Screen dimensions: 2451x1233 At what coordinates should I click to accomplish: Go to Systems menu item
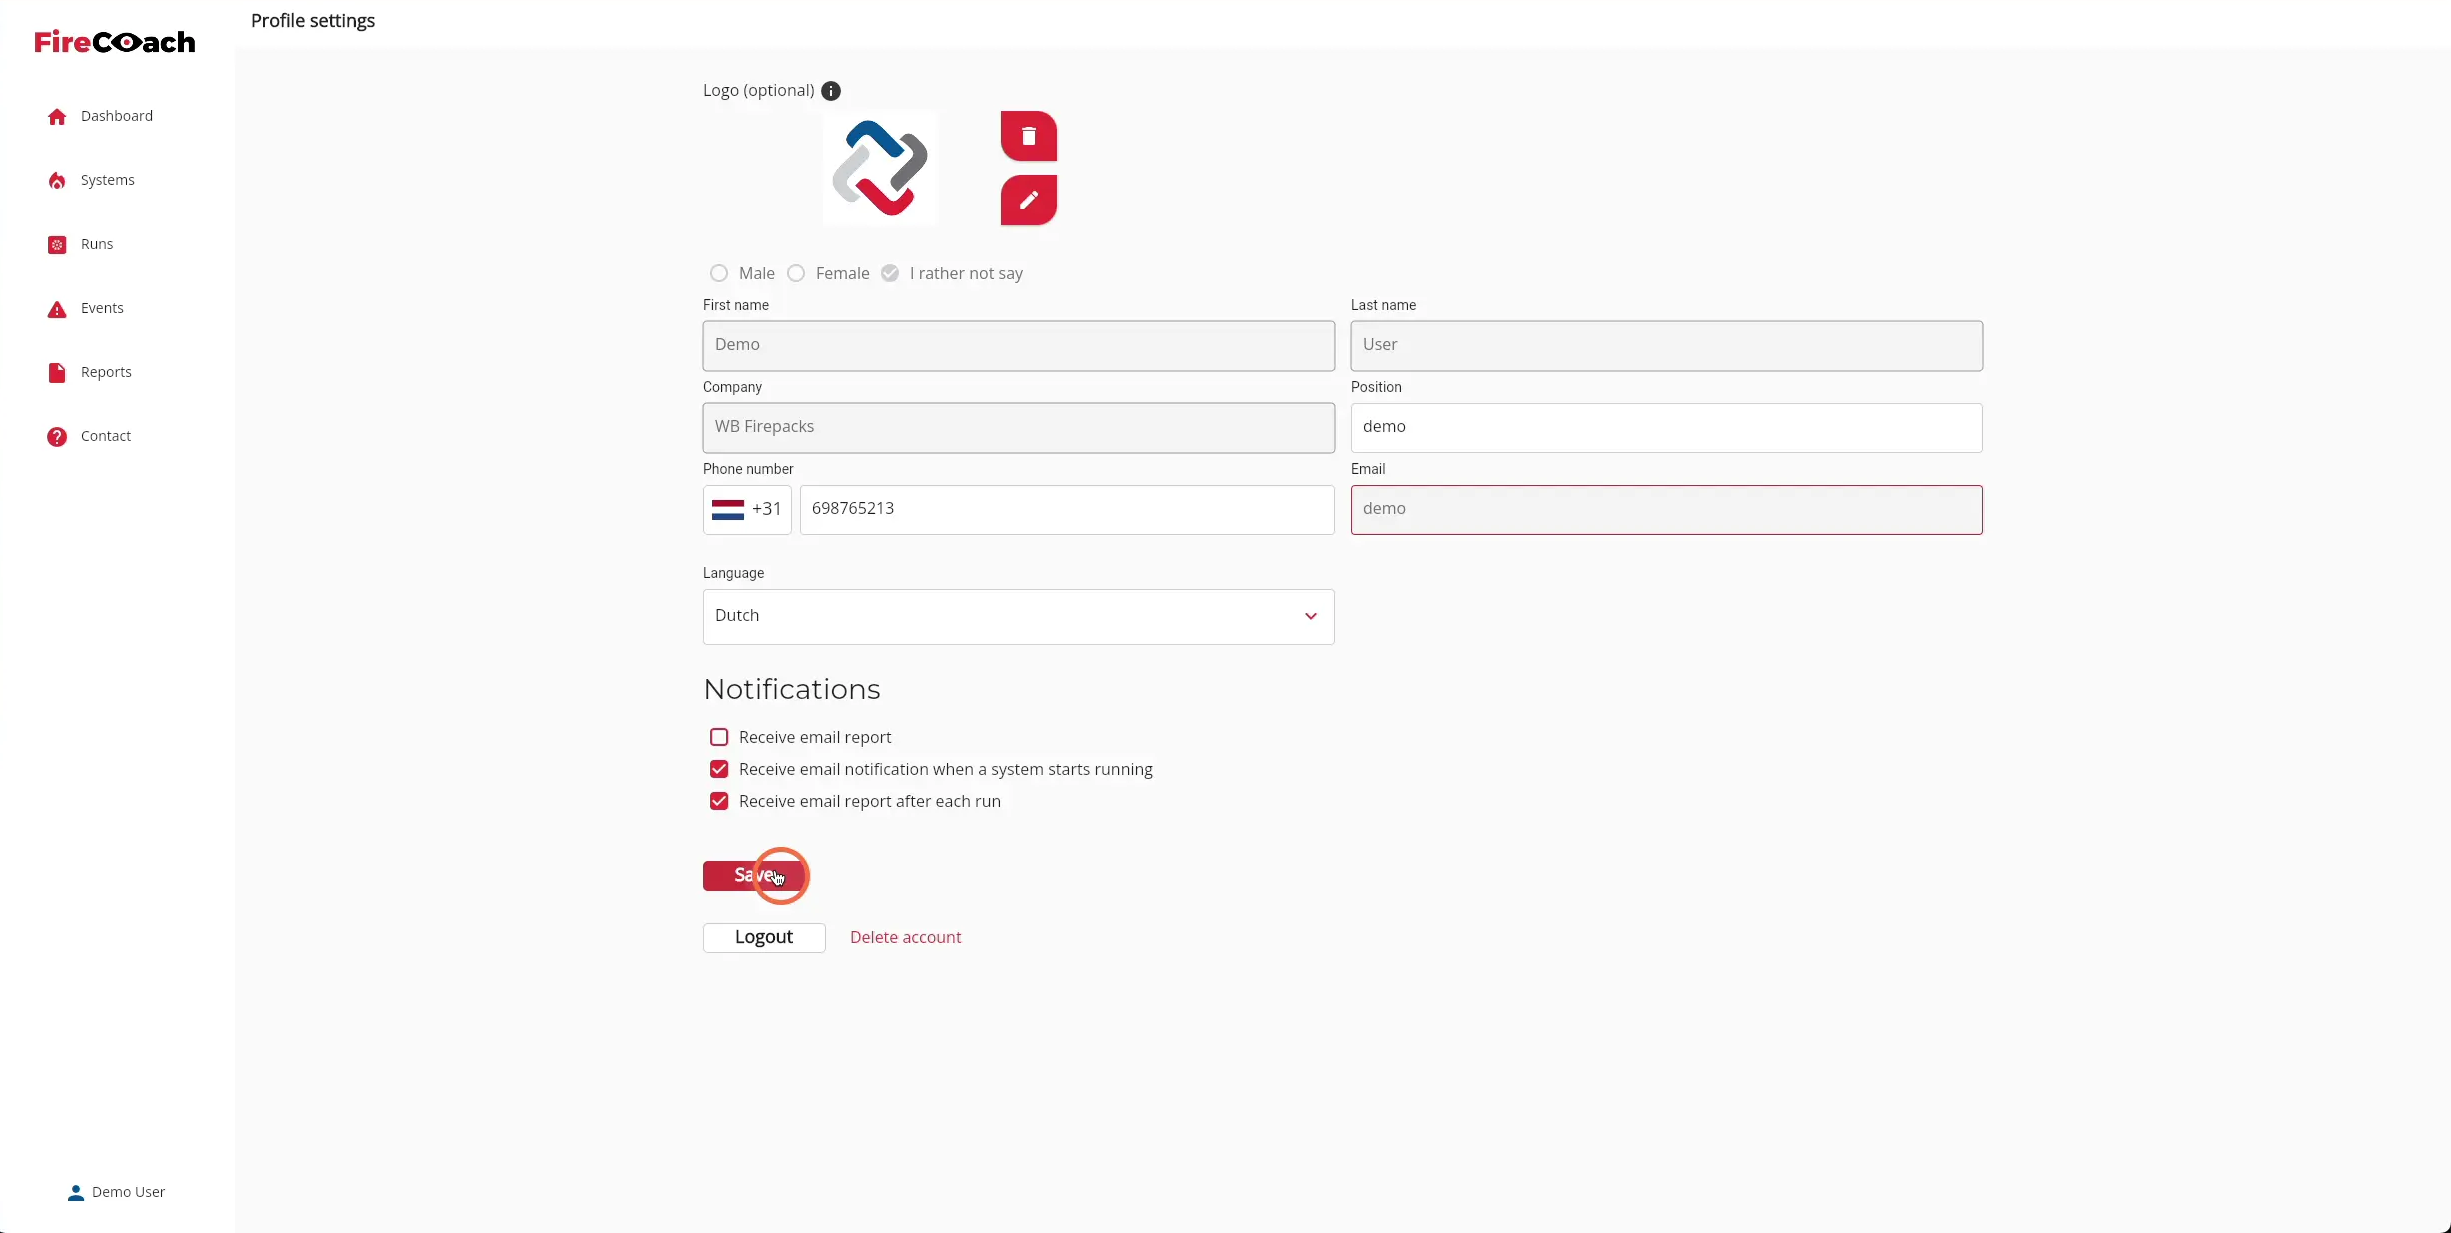(108, 180)
